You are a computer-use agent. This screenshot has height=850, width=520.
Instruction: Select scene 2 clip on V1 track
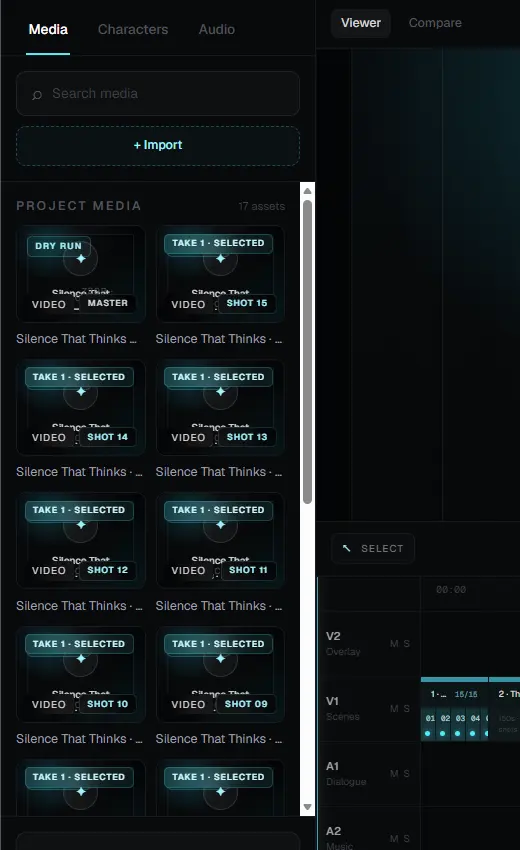click(x=505, y=709)
